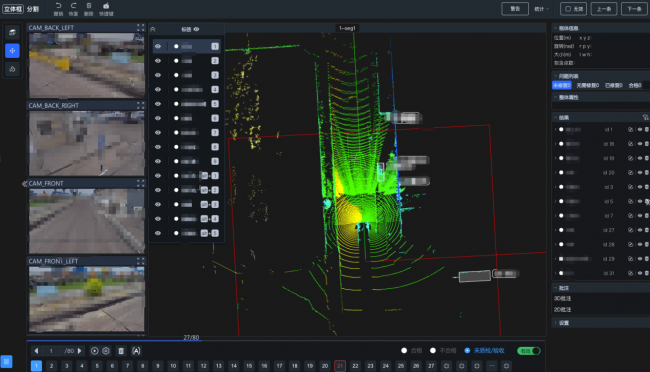This screenshot has height=372, width=650.
Task: Open the filter icon in results header
Action: point(645,118)
